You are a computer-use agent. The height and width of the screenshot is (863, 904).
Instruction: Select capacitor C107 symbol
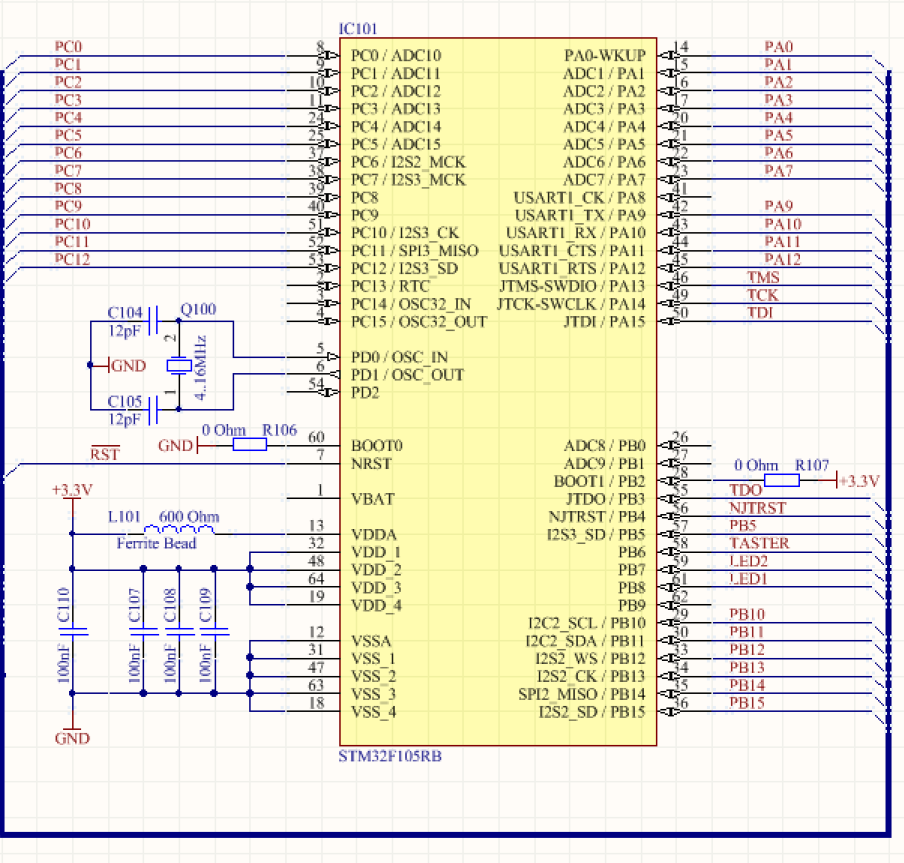pyautogui.click(x=143, y=631)
